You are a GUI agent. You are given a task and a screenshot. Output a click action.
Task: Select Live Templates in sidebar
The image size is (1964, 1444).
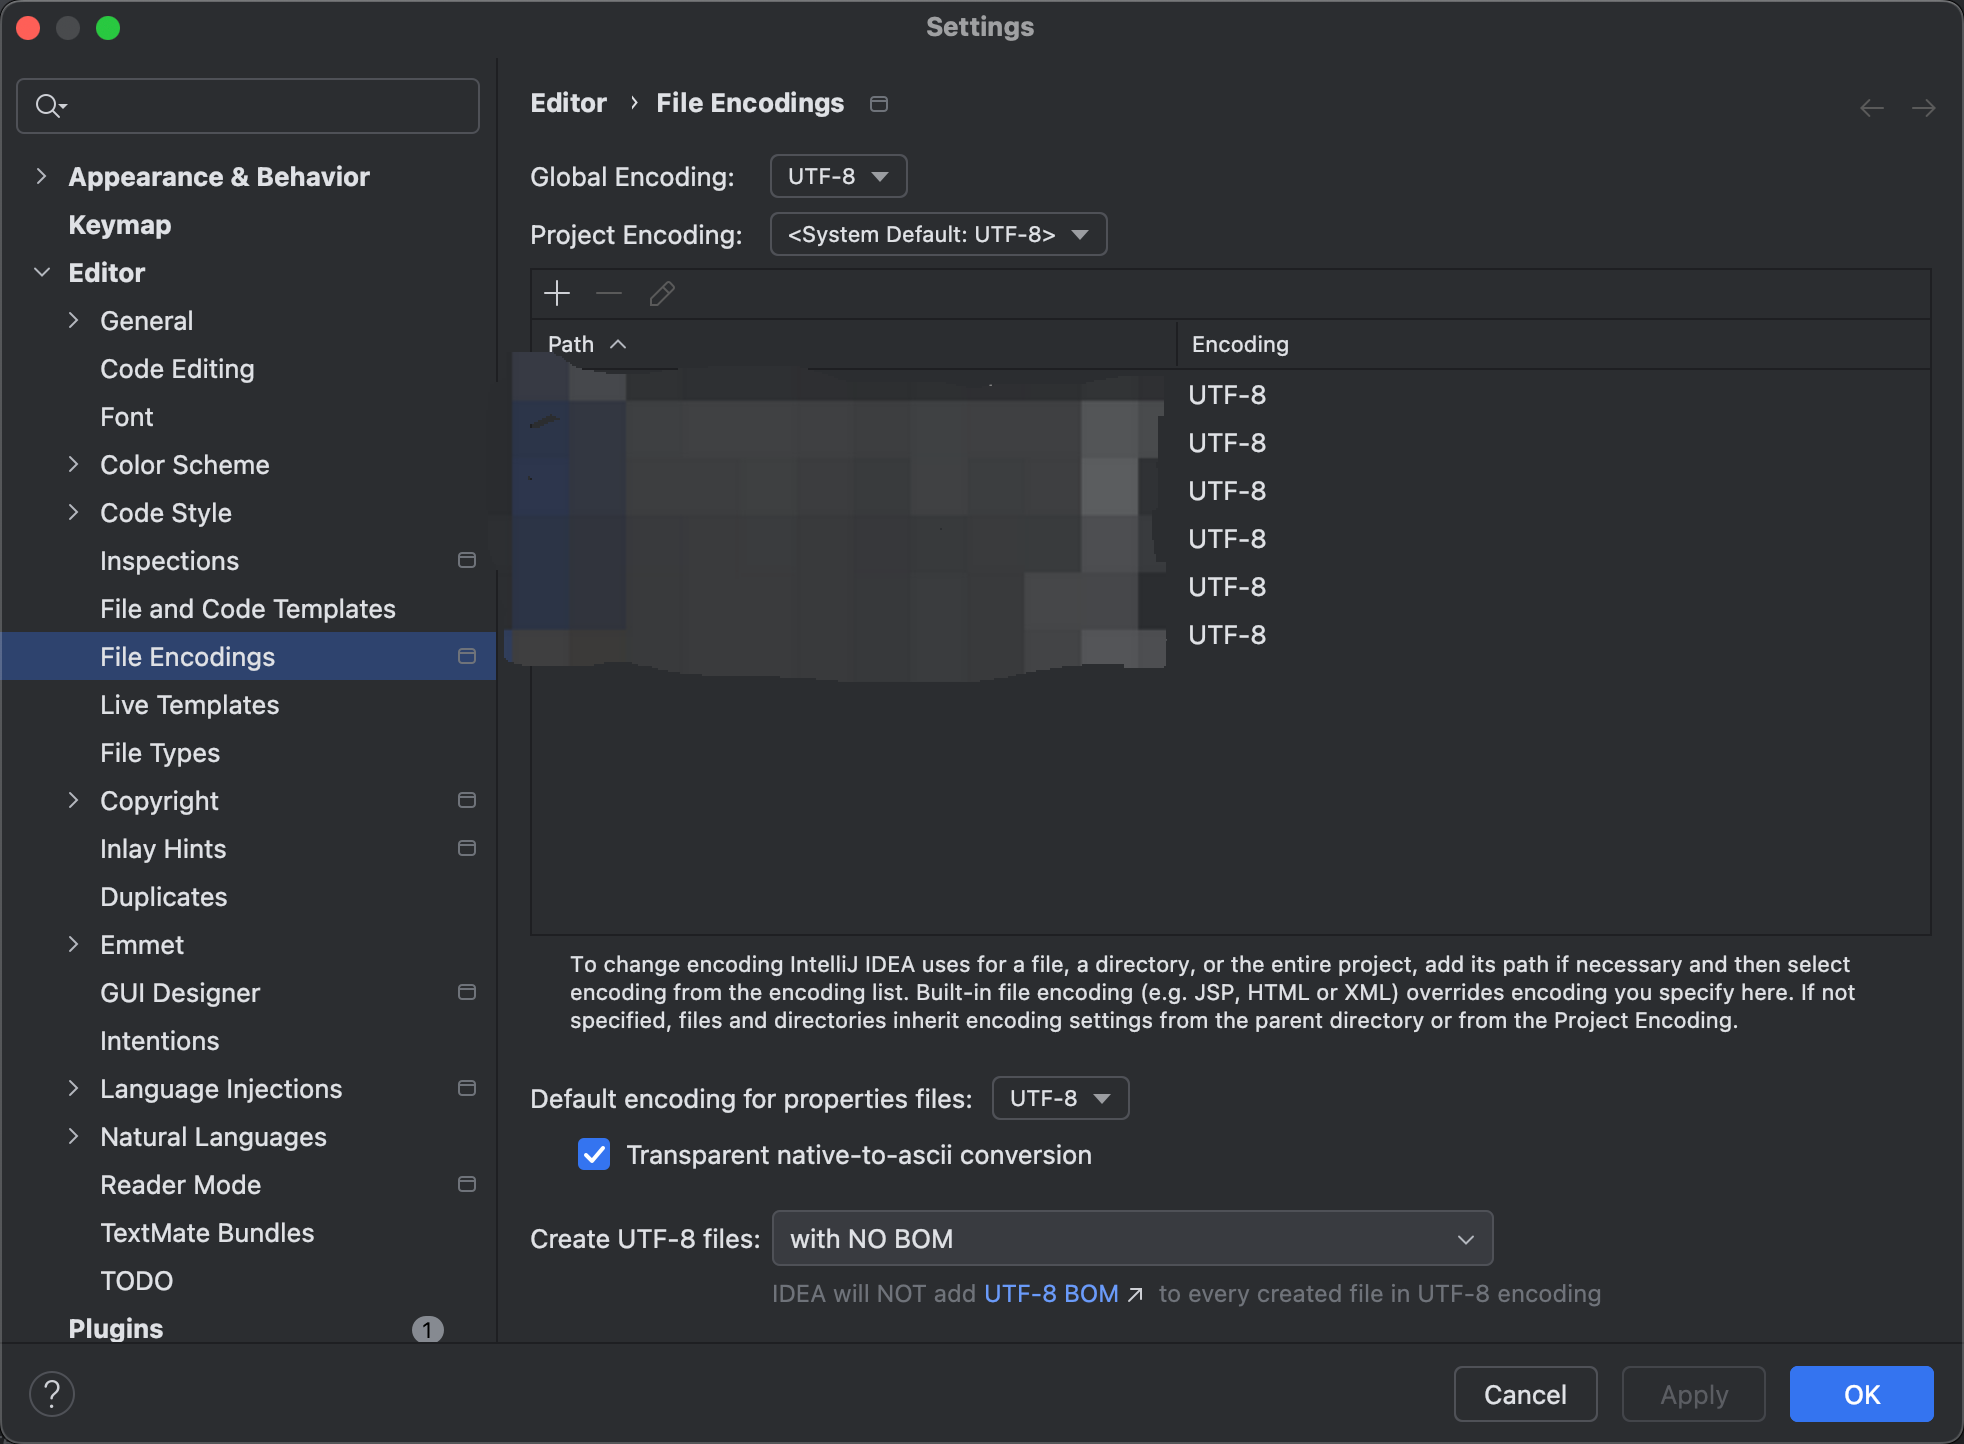pos(189,705)
